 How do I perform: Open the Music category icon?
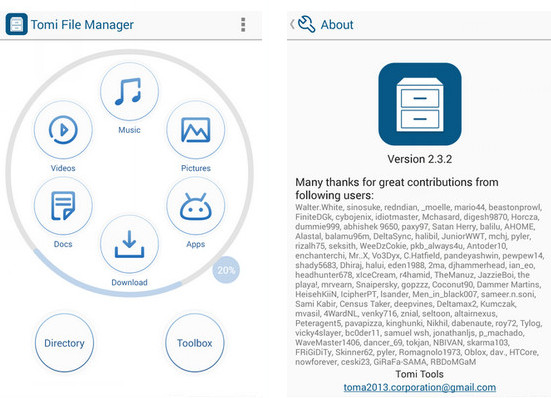tap(129, 91)
